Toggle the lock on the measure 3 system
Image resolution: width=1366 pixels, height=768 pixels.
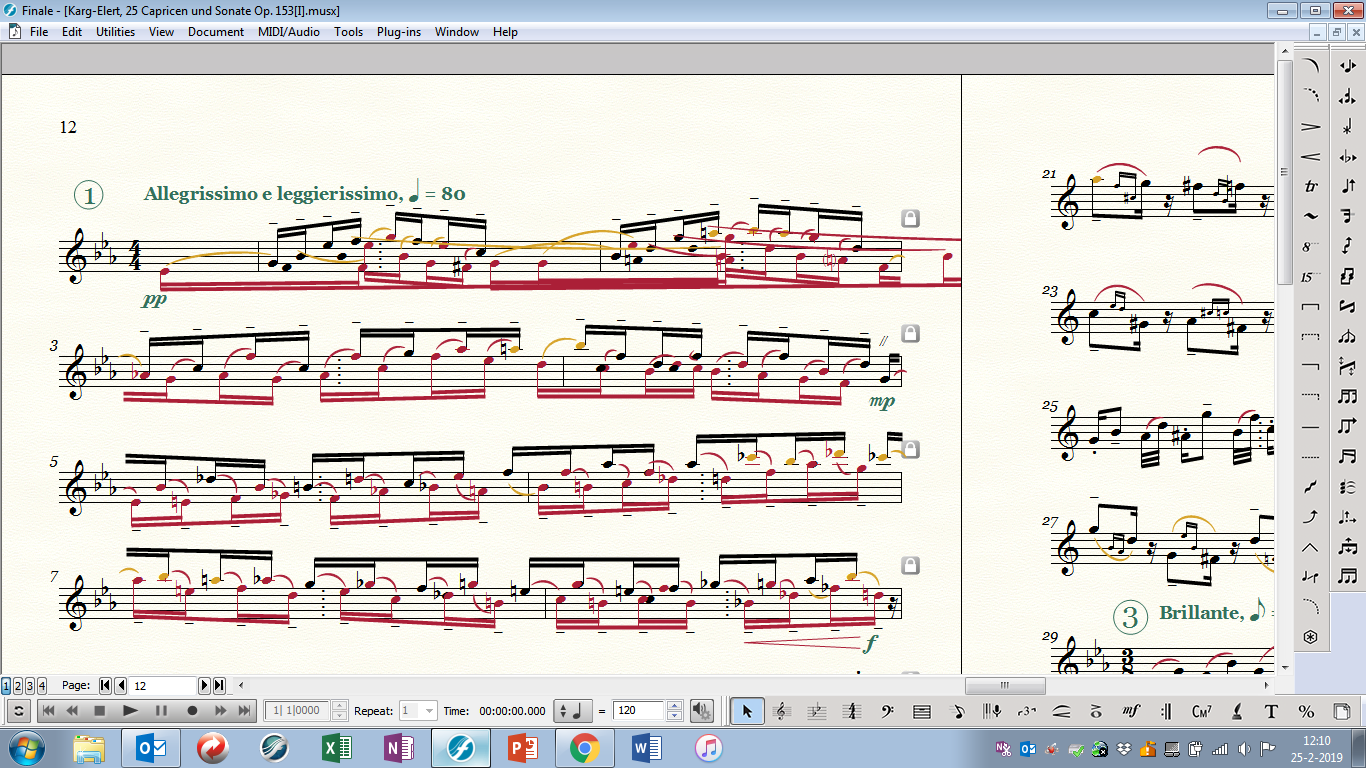[x=910, y=333]
